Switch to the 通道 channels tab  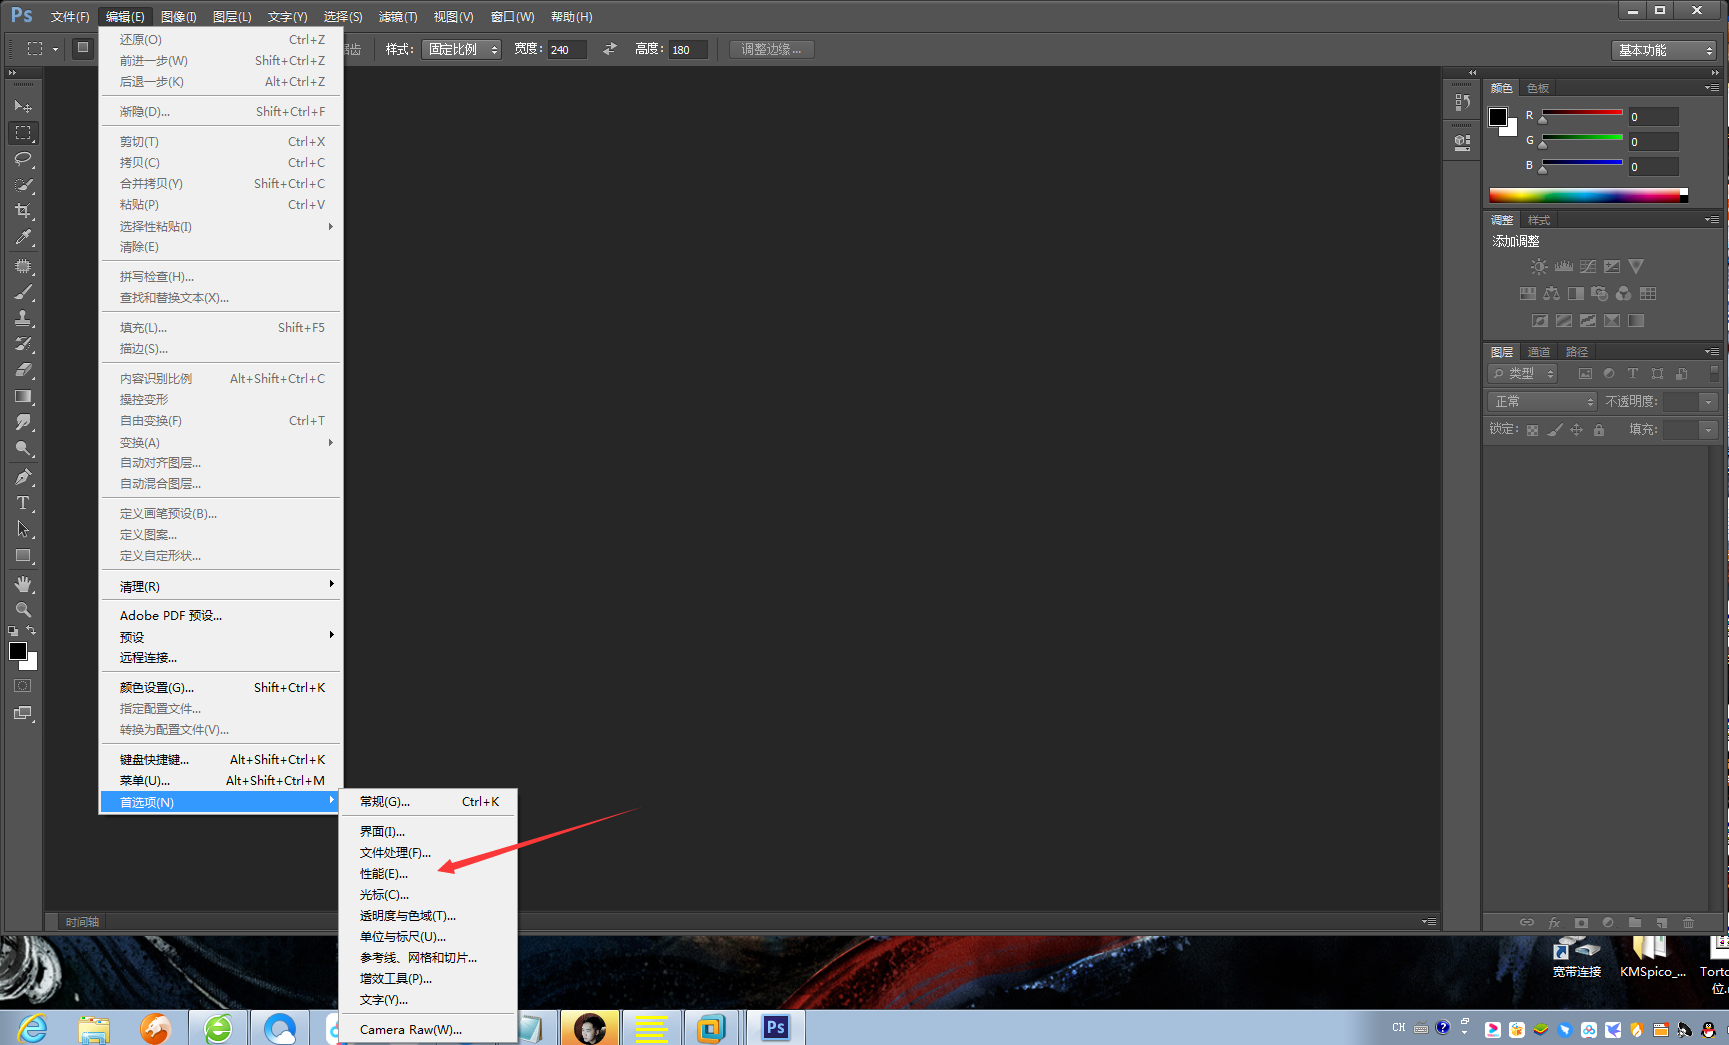1539,351
